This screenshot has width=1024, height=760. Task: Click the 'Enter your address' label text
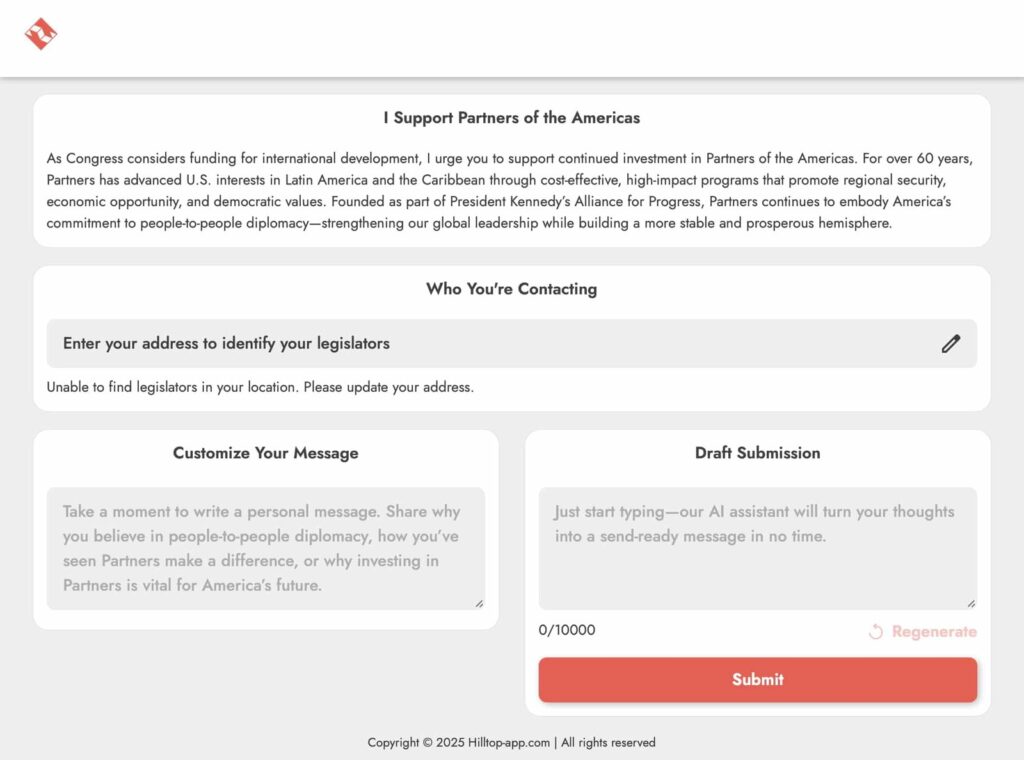coord(226,343)
